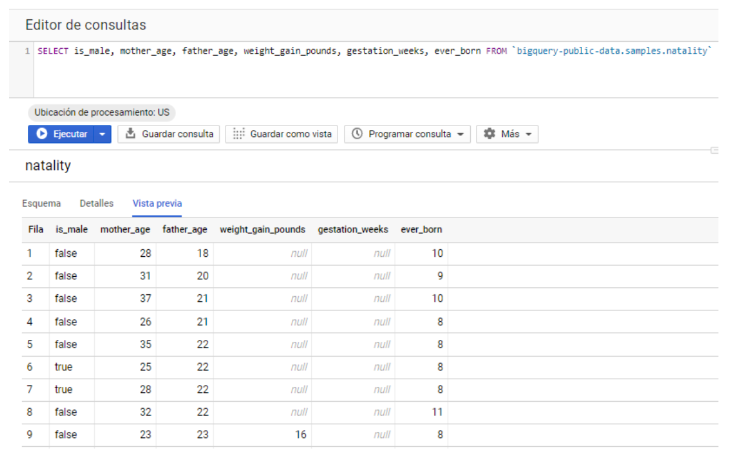Click father_age value 20 in row 2
Screen dimensions: 732x462
point(203,276)
